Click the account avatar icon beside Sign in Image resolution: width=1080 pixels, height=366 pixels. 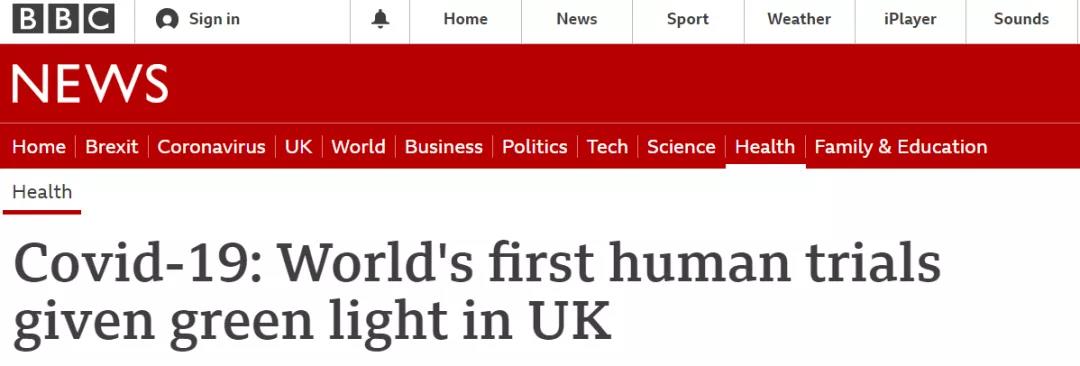(167, 19)
